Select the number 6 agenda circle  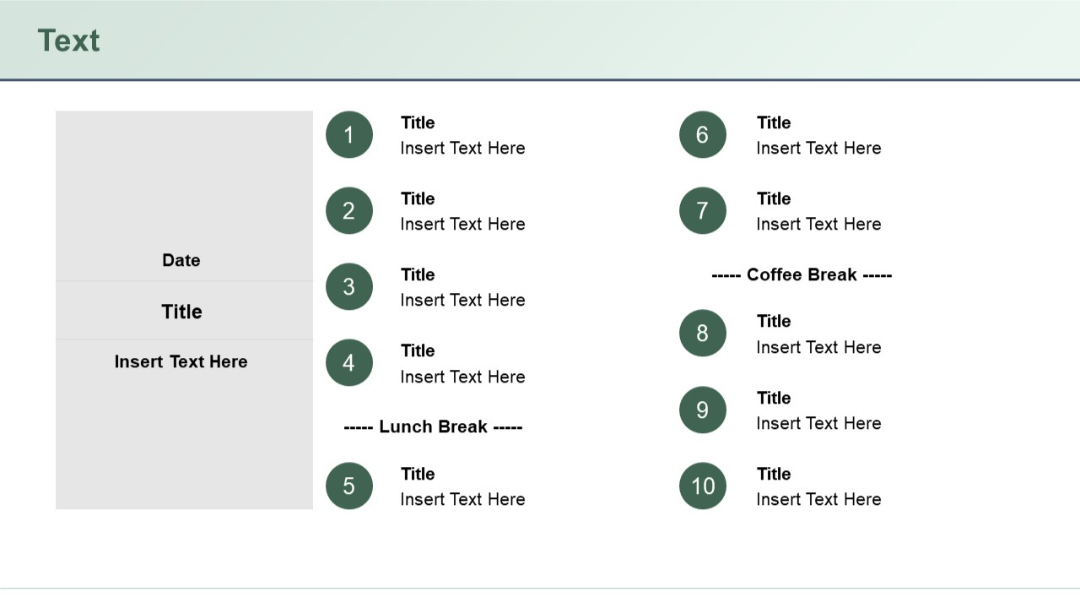pyautogui.click(x=702, y=134)
